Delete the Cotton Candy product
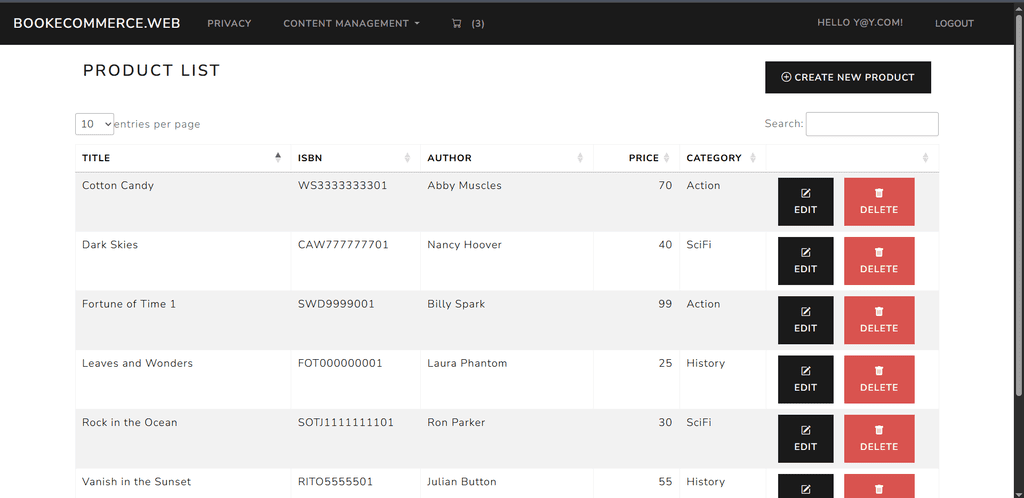 click(879, 202)
